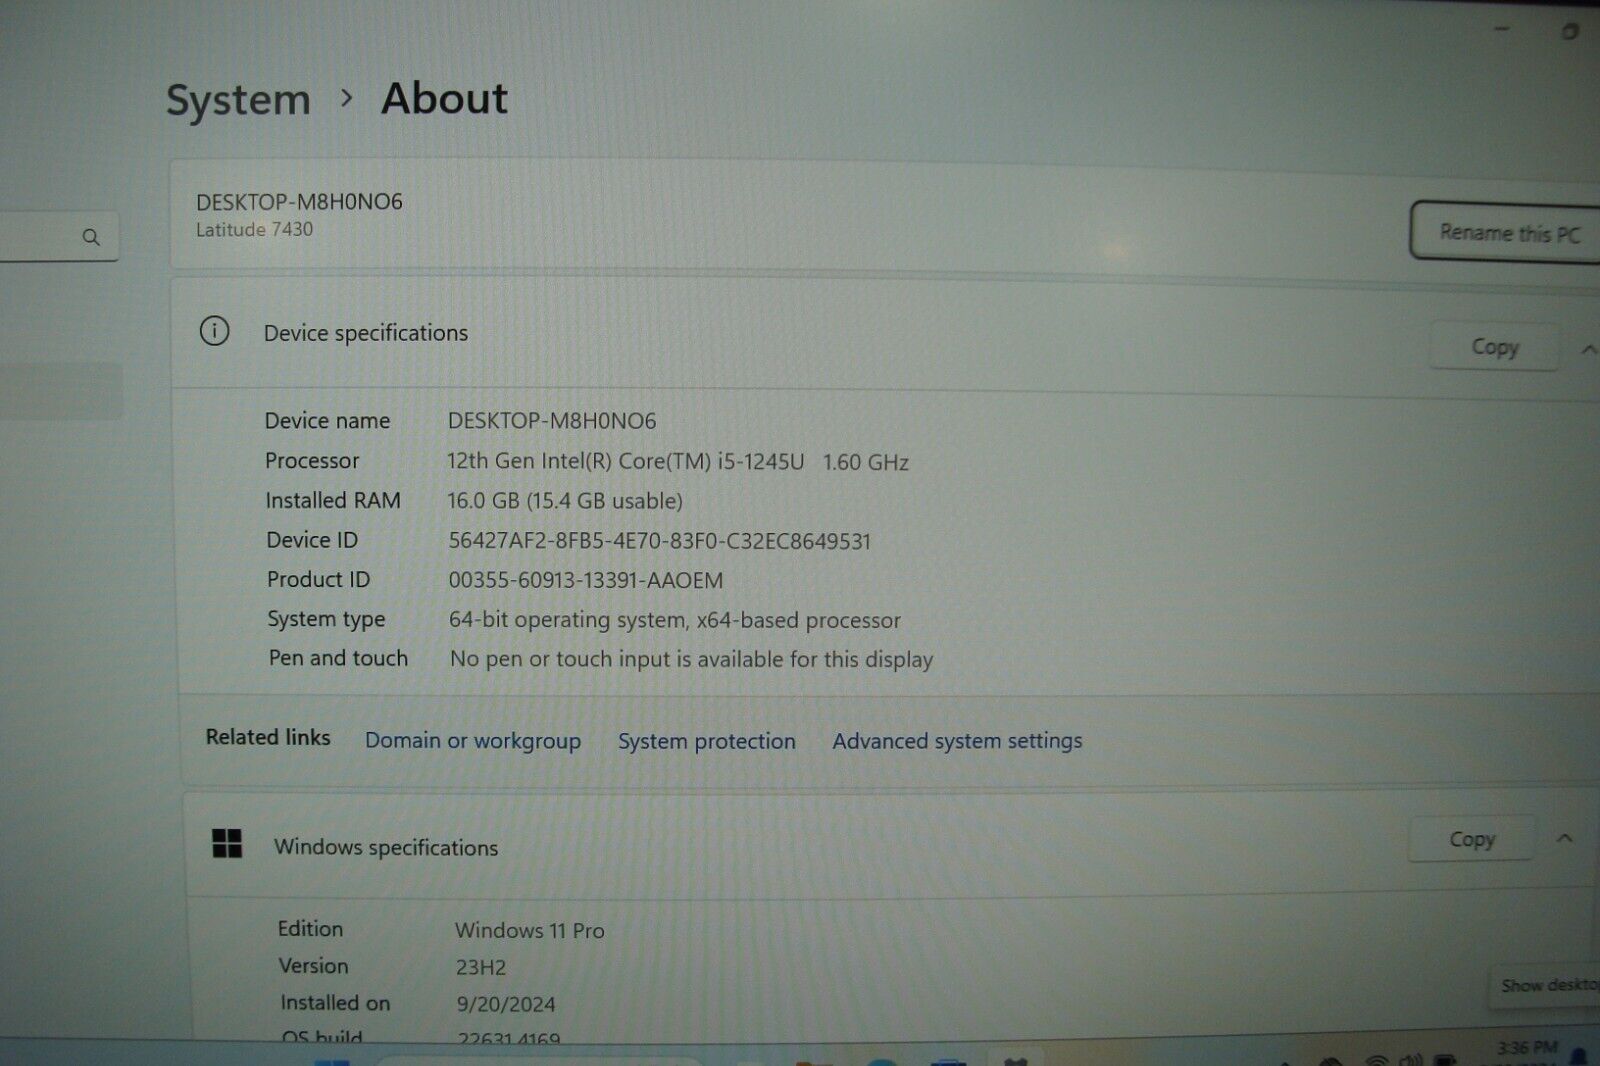This screenshot has height=1066, width=1600.
Task: Select the Product ID 00355-60913-13391-AAOEM
Action: point(586,580)
